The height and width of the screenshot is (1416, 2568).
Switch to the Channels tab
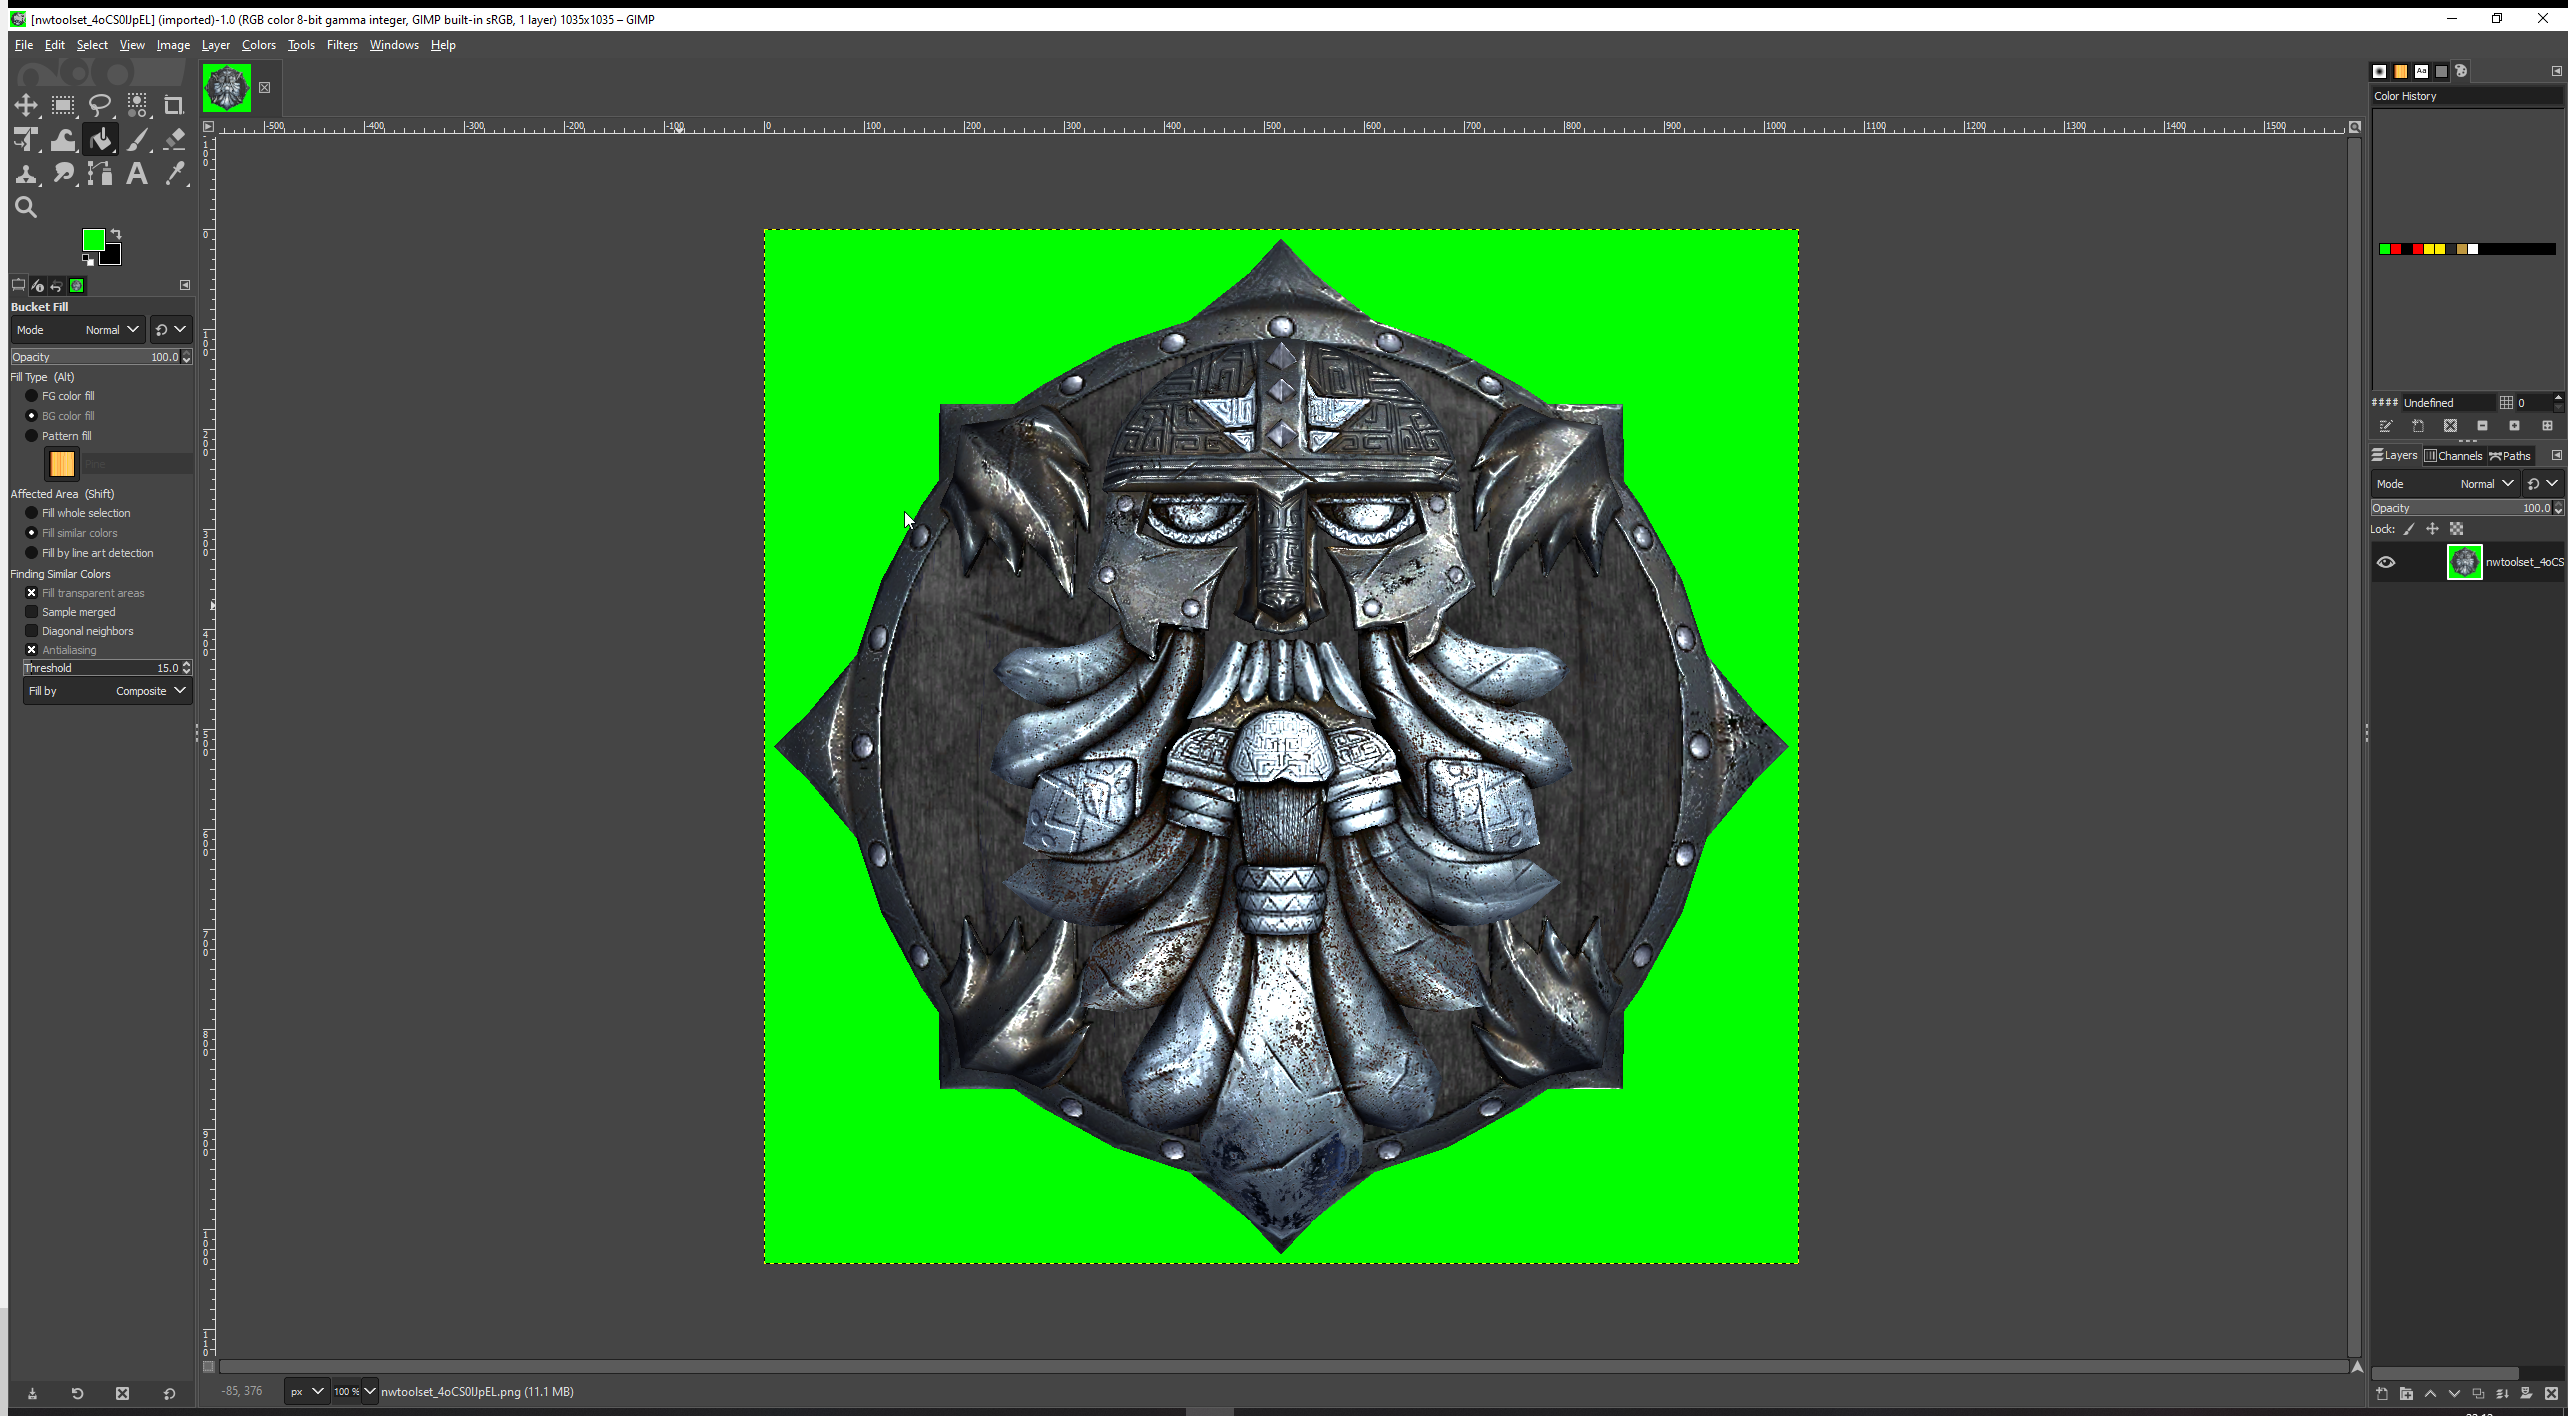point(2454,456)
